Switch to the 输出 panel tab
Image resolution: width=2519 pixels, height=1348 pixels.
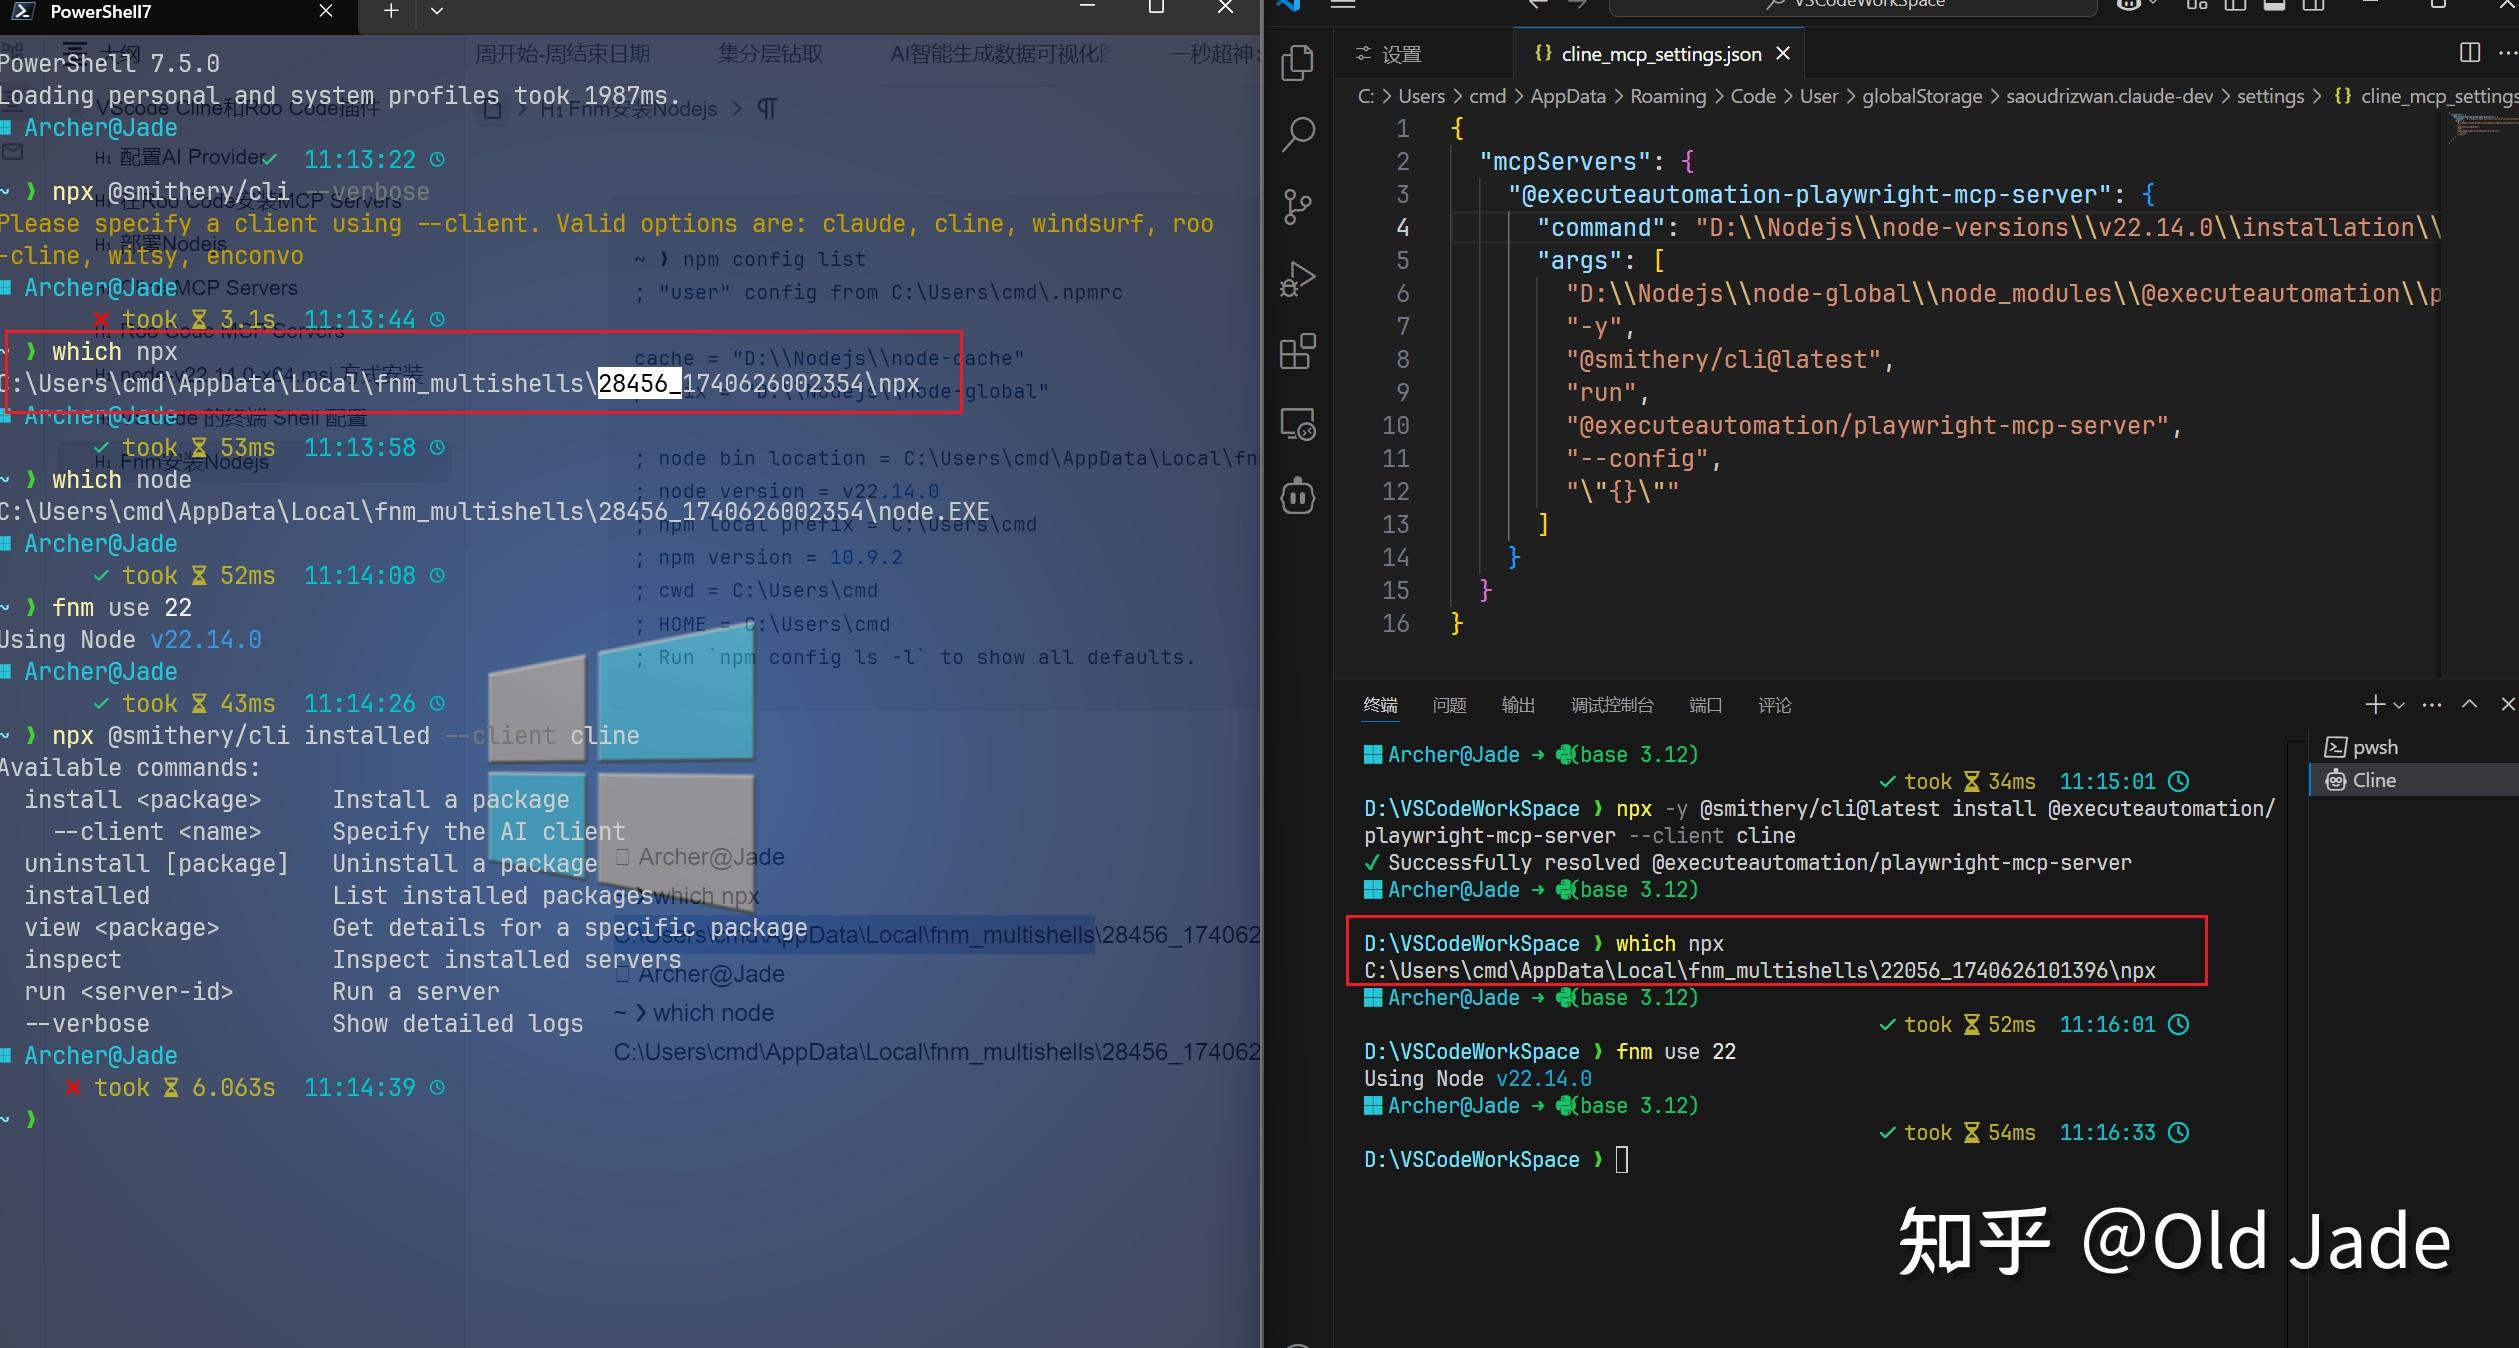1518,705
